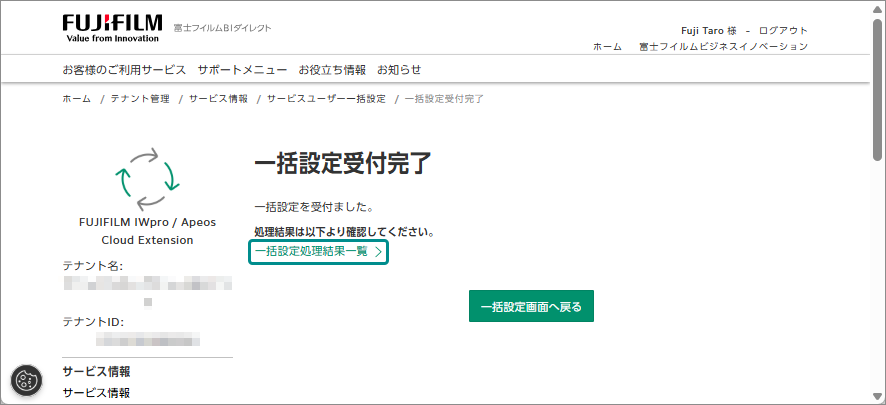Click 一括設定画面へ戻る button
Image resolution: width=886 pixels, height=405 pixels.
pos(531,306)
